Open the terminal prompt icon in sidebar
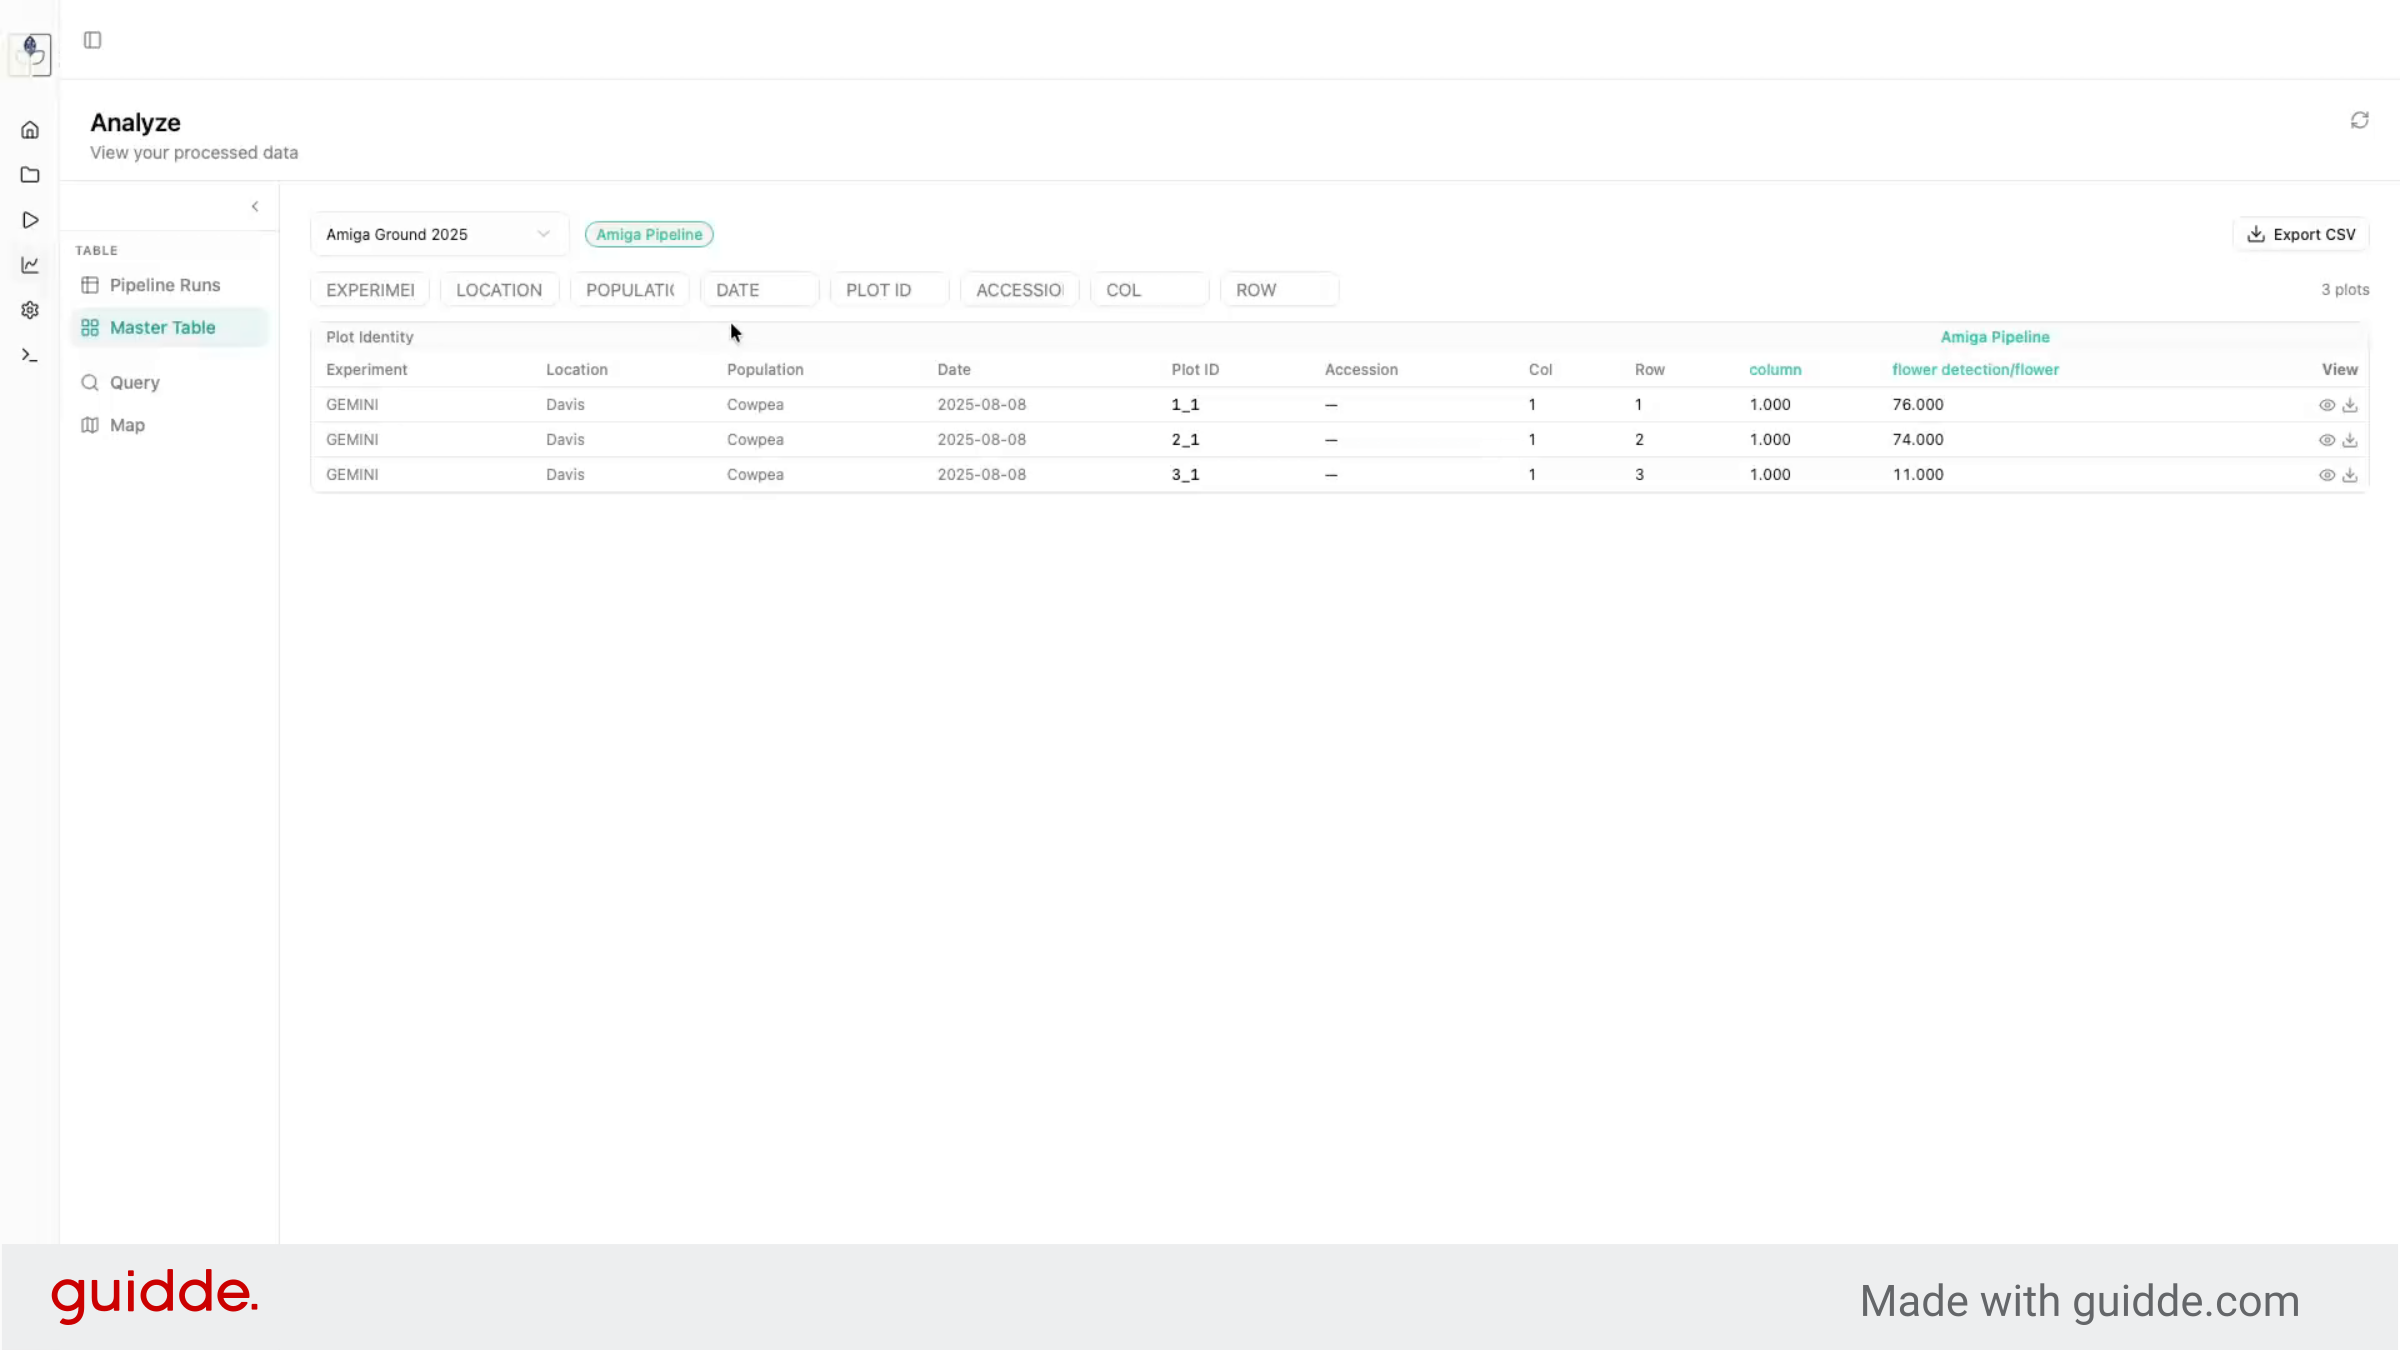The image size is (2400, 1350). coord(30,355)
